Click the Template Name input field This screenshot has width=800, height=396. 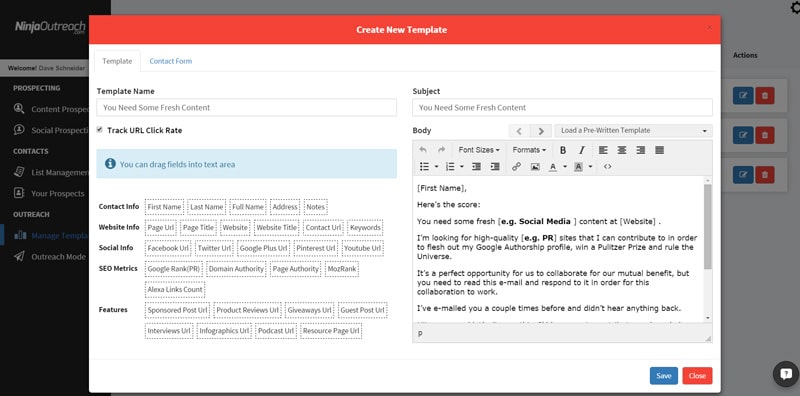[246, 108]
